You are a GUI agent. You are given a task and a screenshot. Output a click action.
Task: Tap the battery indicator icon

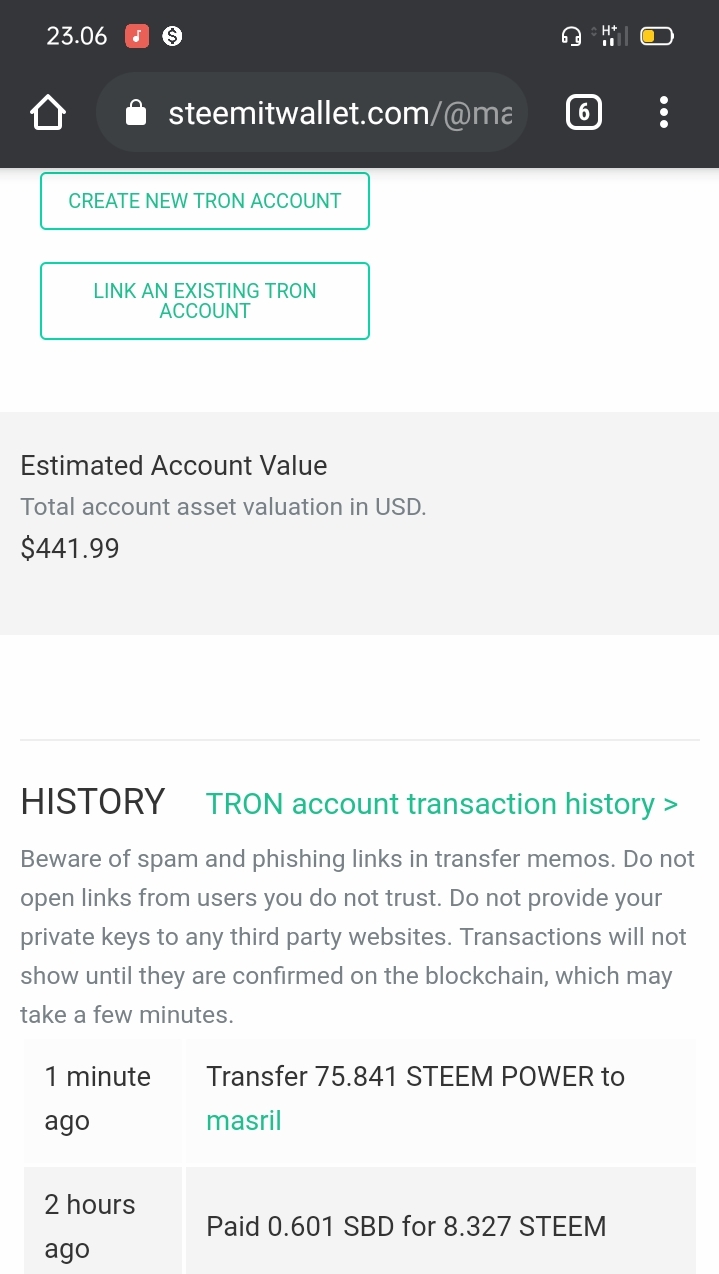(657, 37)
